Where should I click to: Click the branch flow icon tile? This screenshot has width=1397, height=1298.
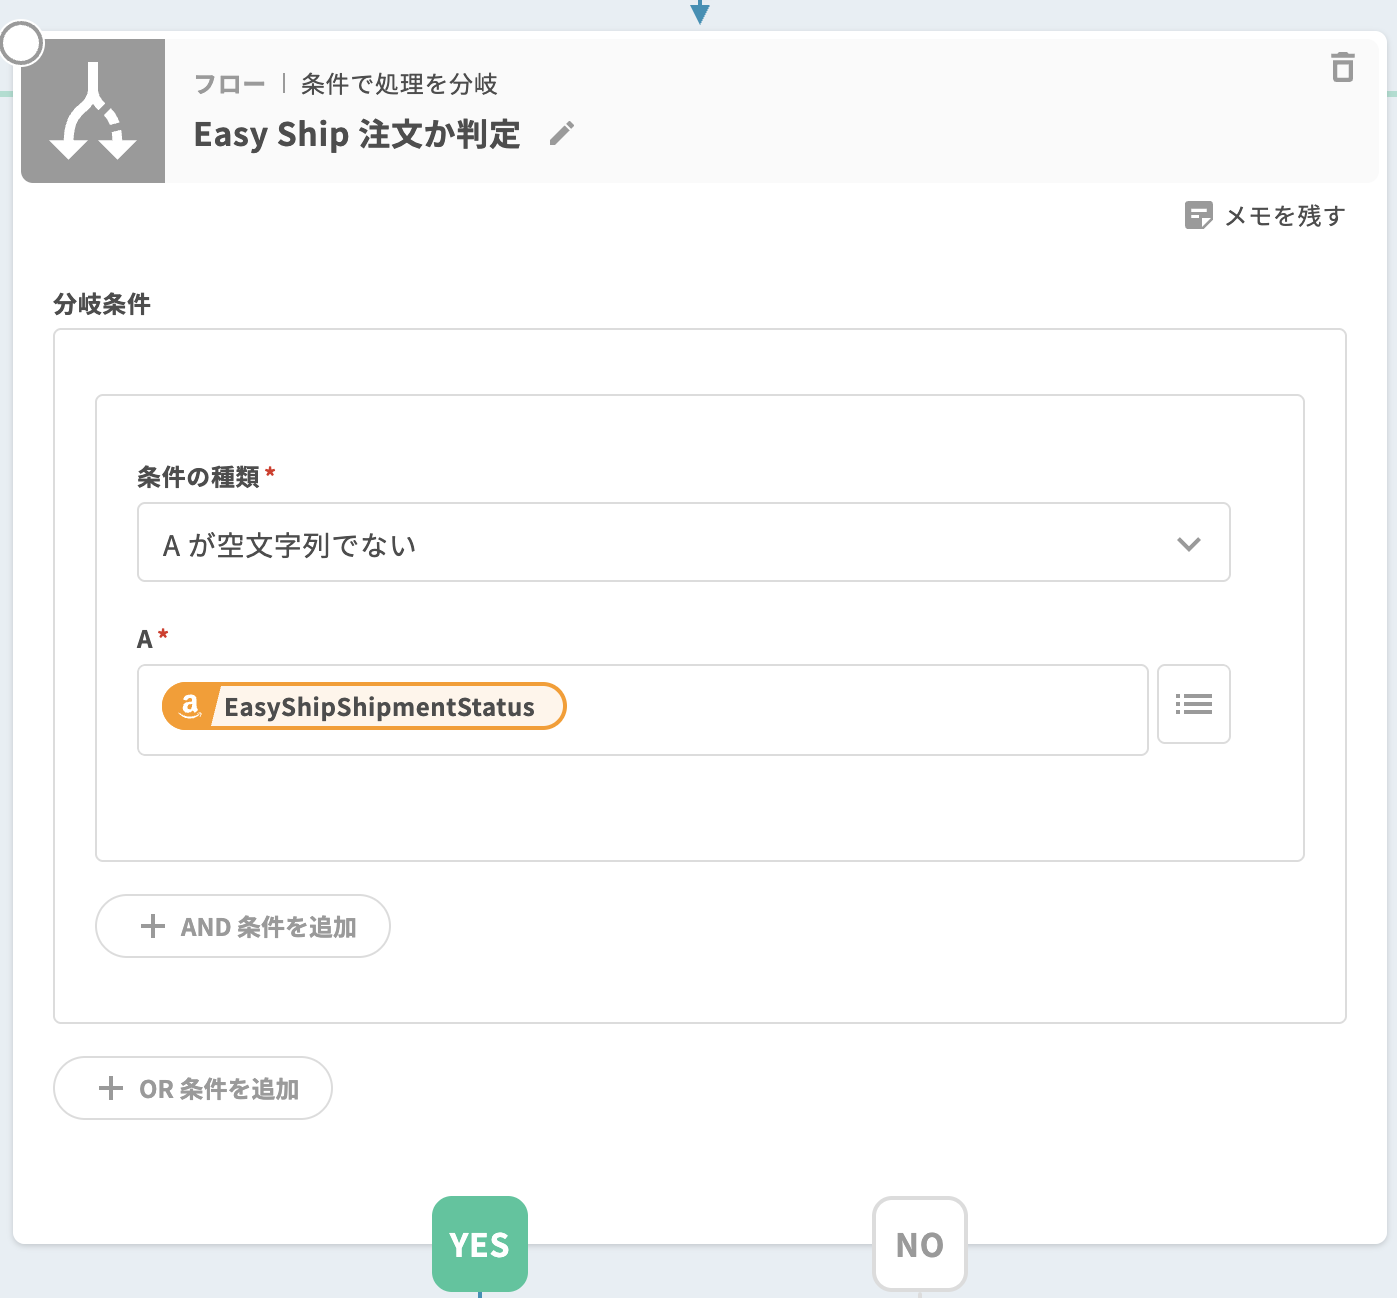coord(93,111)
